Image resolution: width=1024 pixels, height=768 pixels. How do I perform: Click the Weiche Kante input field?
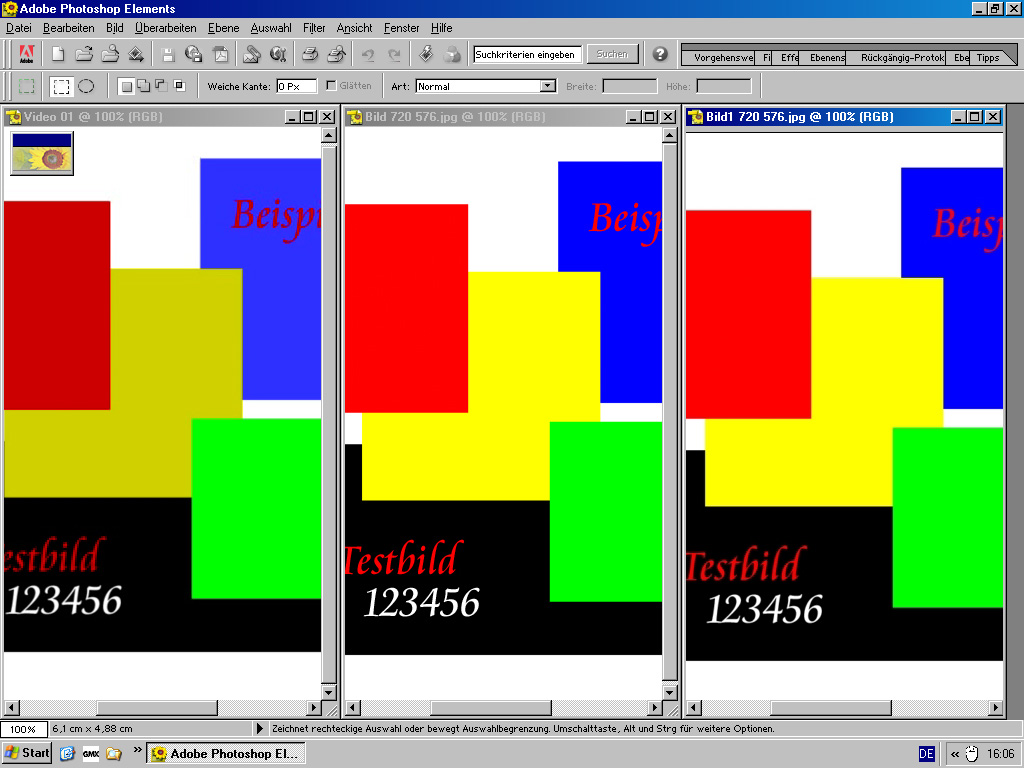[x=296, y=86]
